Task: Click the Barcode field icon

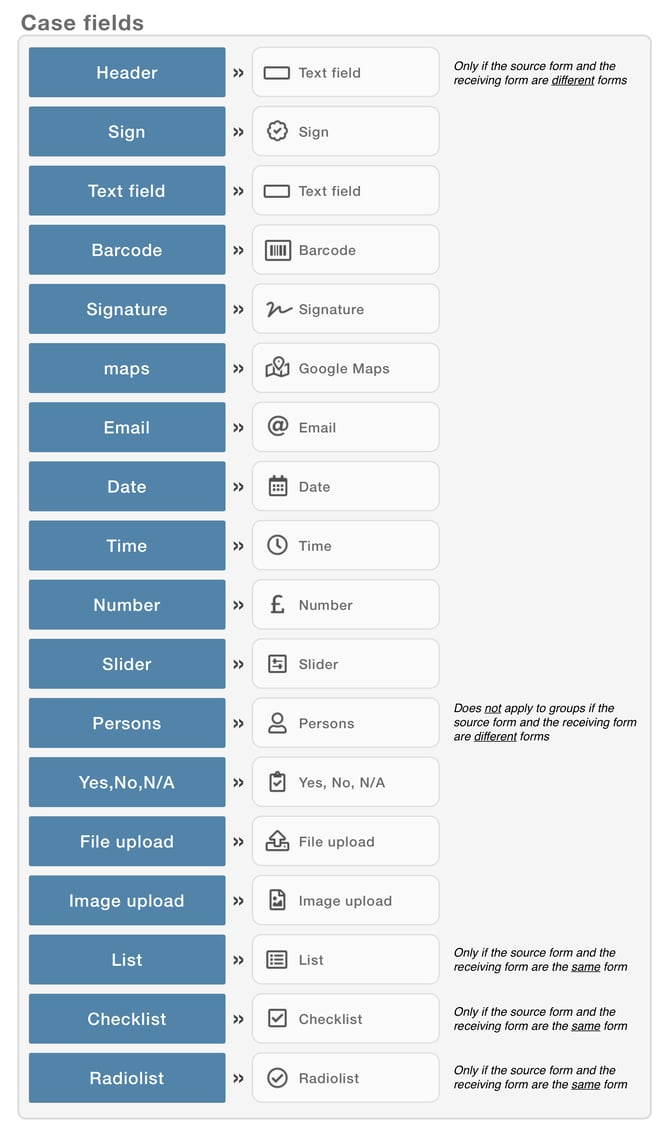Action: 277,250
